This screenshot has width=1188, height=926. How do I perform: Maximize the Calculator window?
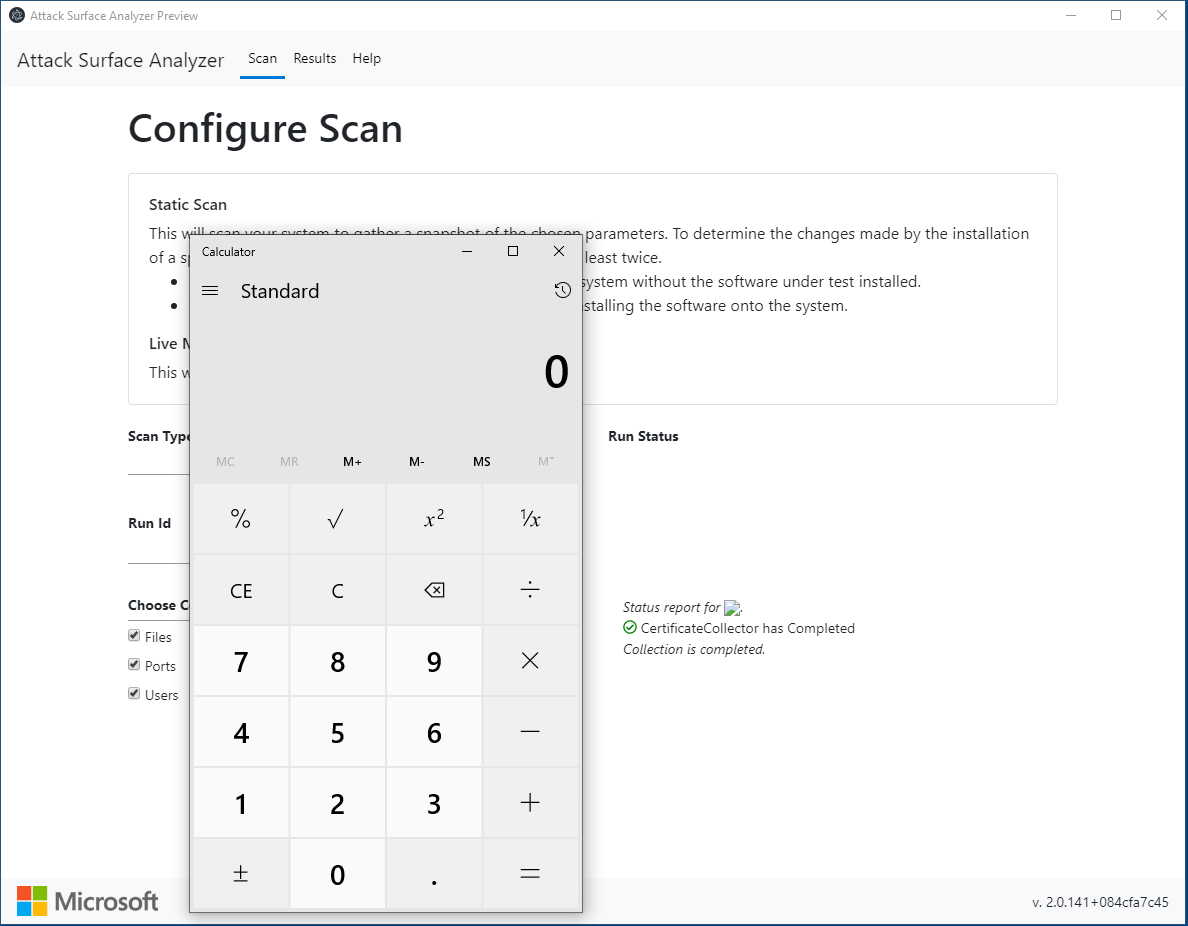click(513, 252)
